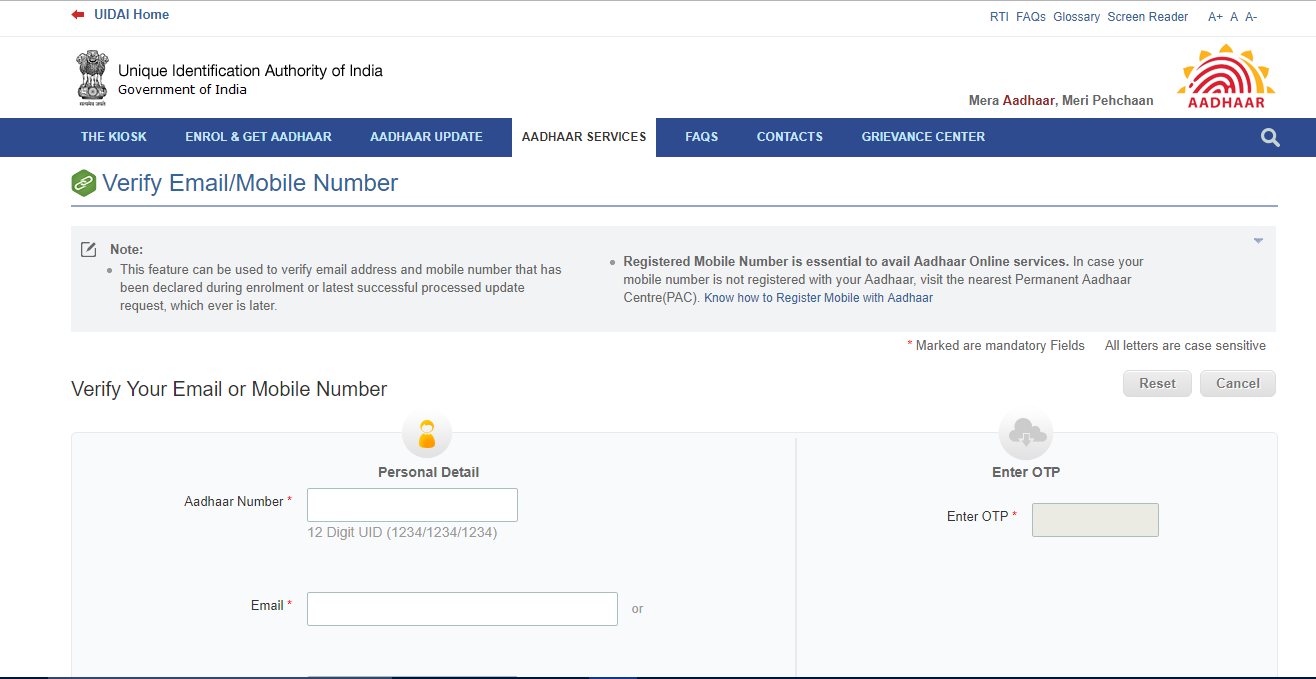Click the search magnifier icon
Image resolution: width=1316 pixels, height=679 pixels.
[1269, 137]
